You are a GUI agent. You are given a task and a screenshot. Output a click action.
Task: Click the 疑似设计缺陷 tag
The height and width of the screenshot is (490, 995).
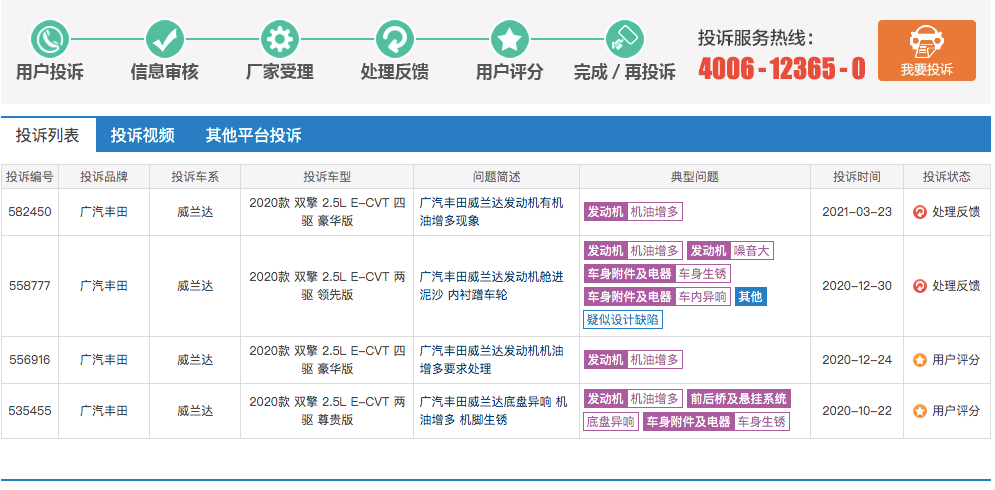click(623, 319)
